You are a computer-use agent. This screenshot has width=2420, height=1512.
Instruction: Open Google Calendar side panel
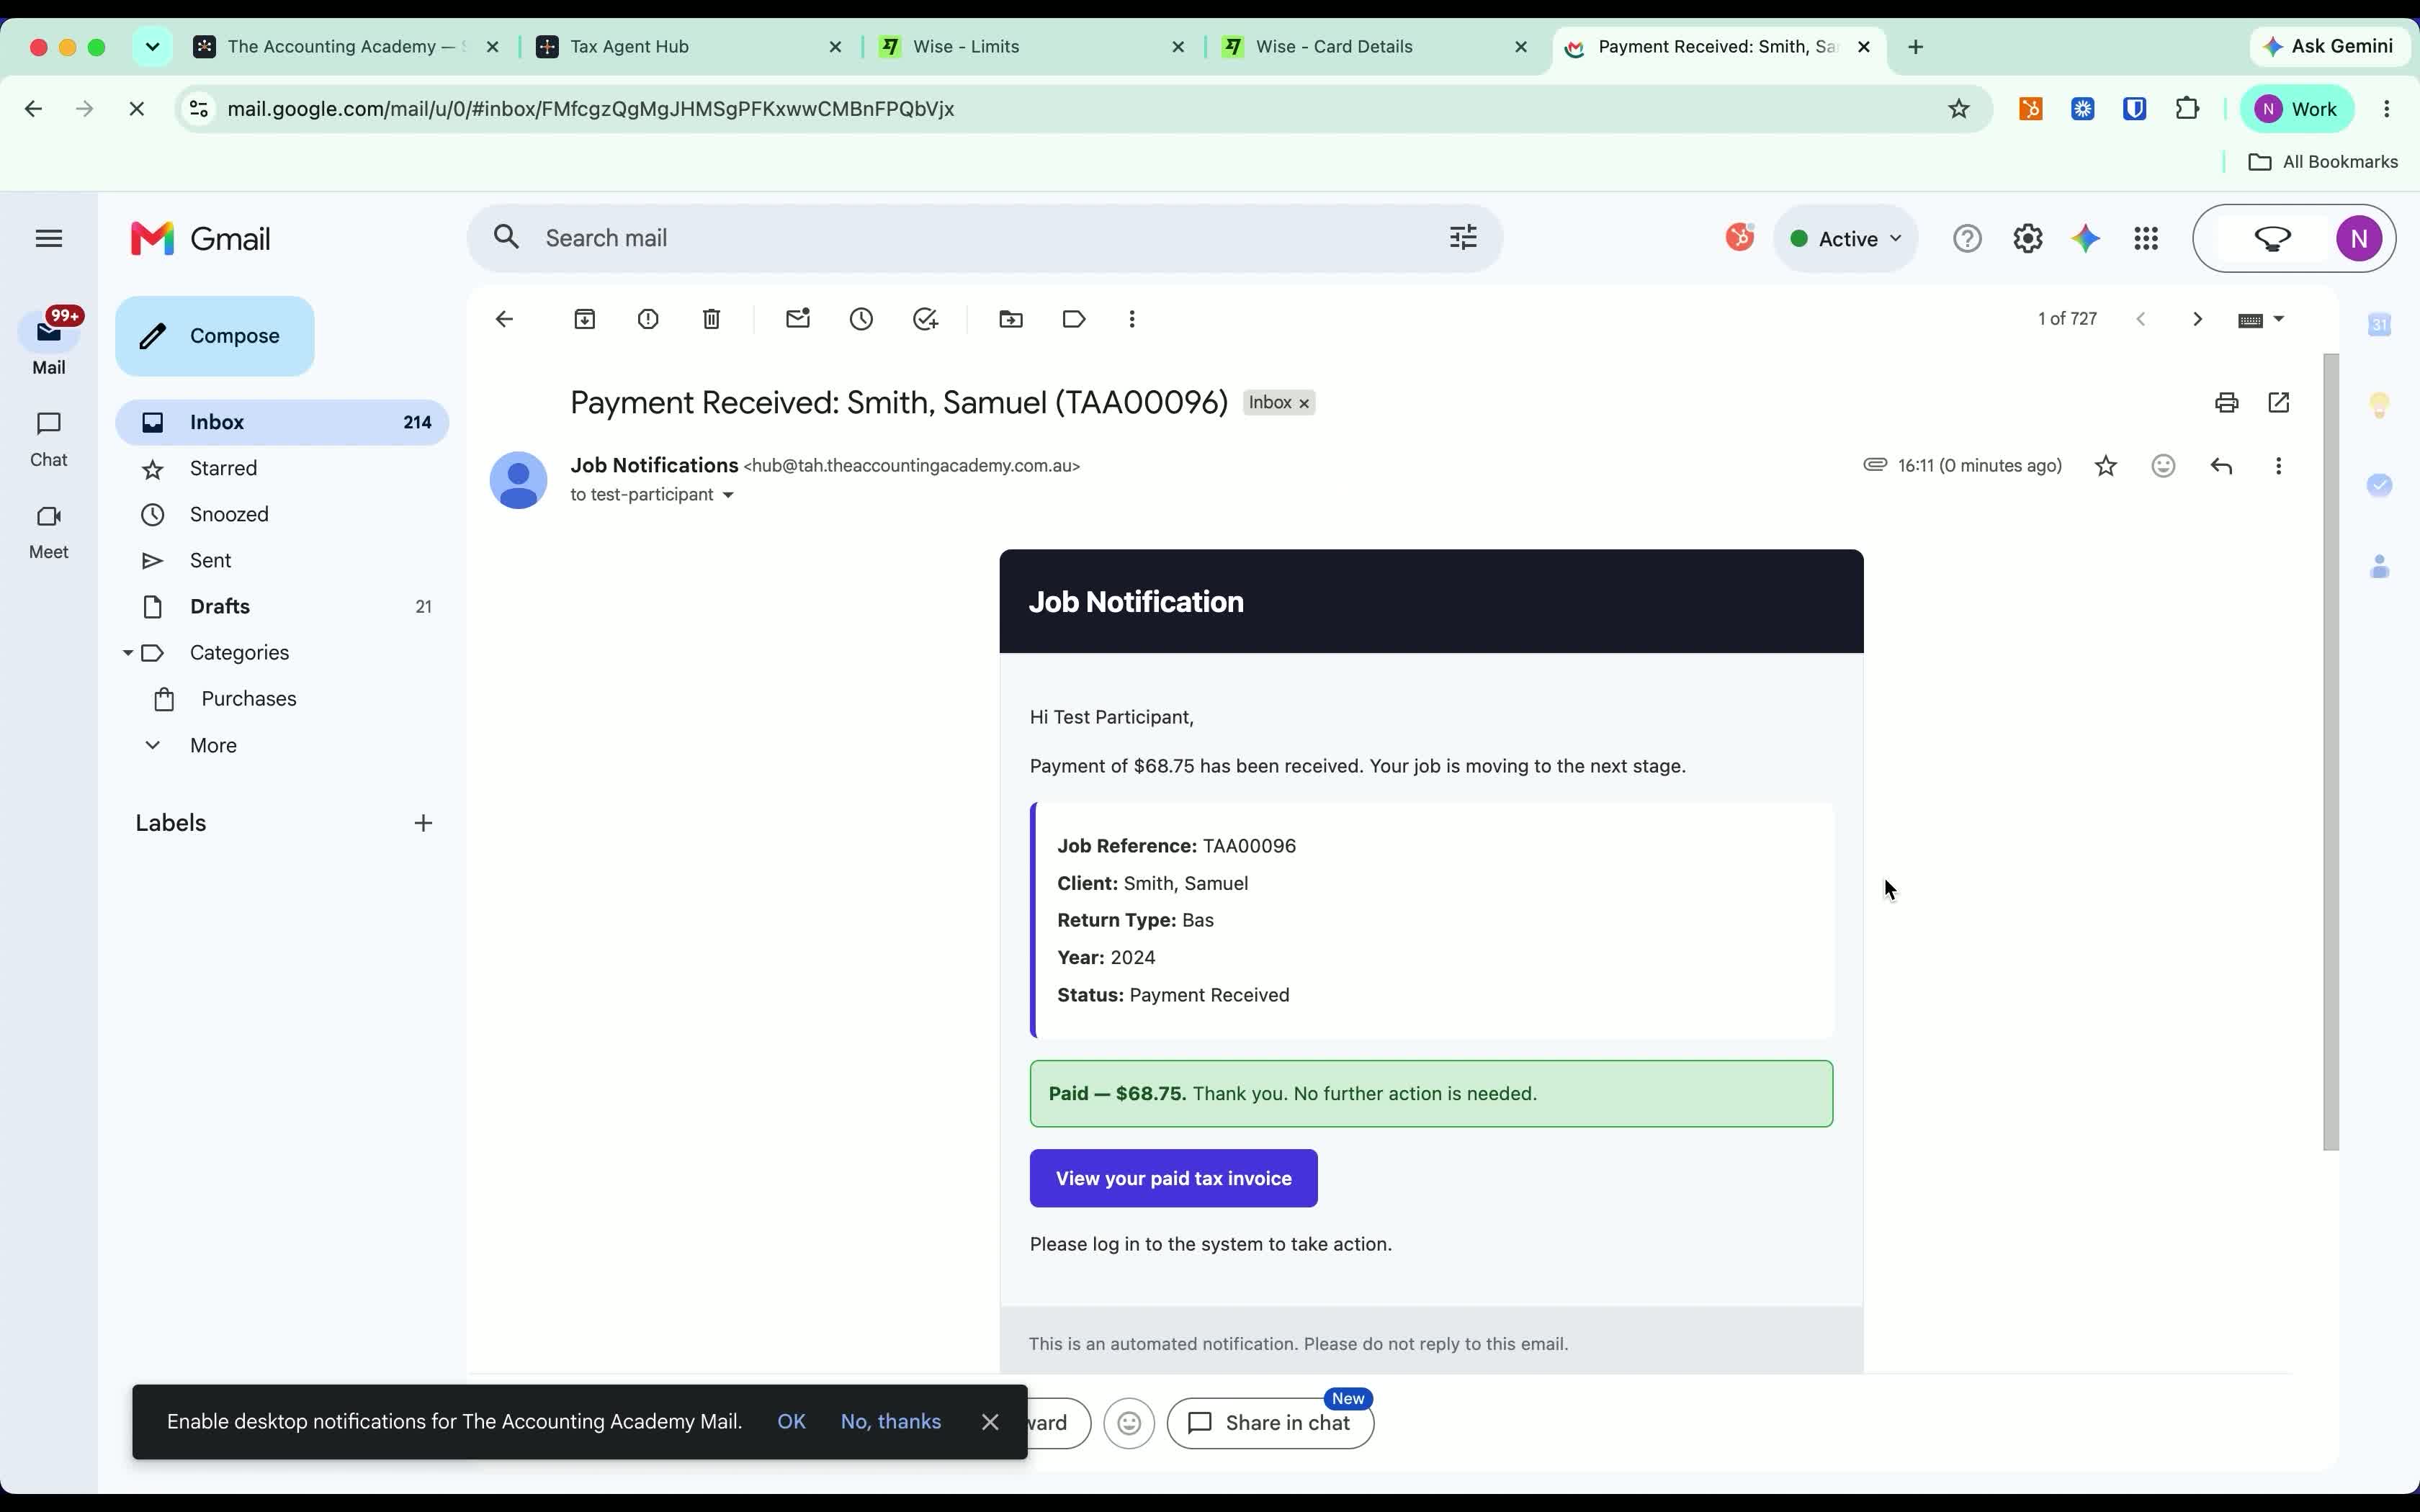(x=2379, y=324)
